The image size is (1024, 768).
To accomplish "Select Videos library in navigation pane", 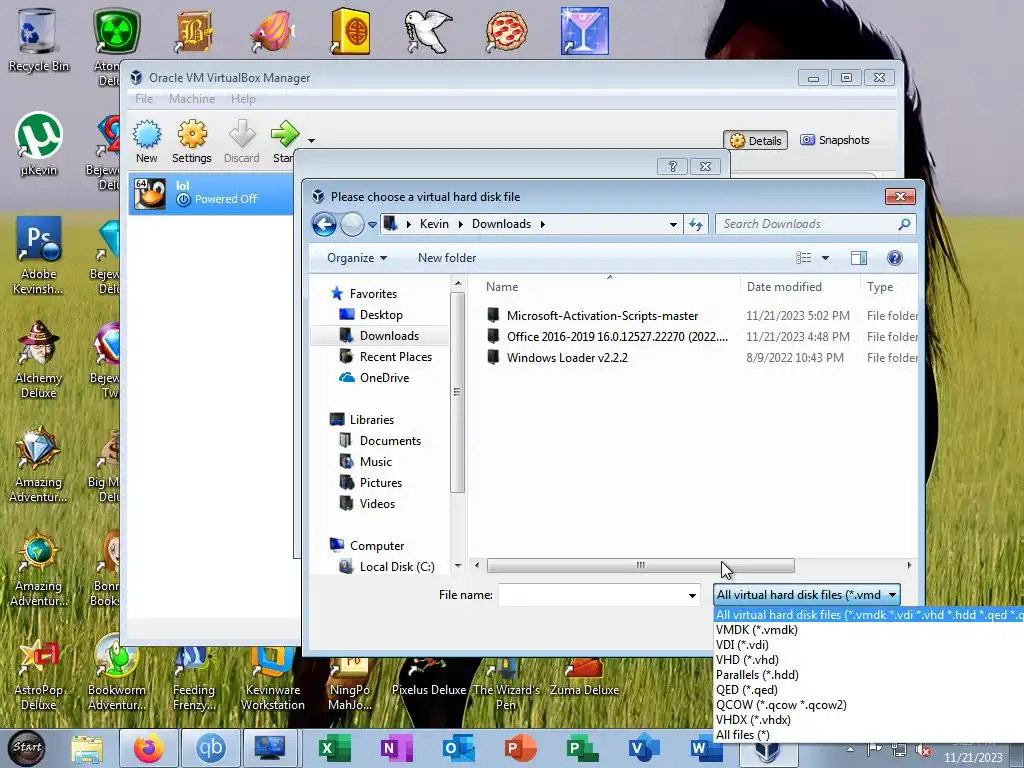I will pos(377,504).
